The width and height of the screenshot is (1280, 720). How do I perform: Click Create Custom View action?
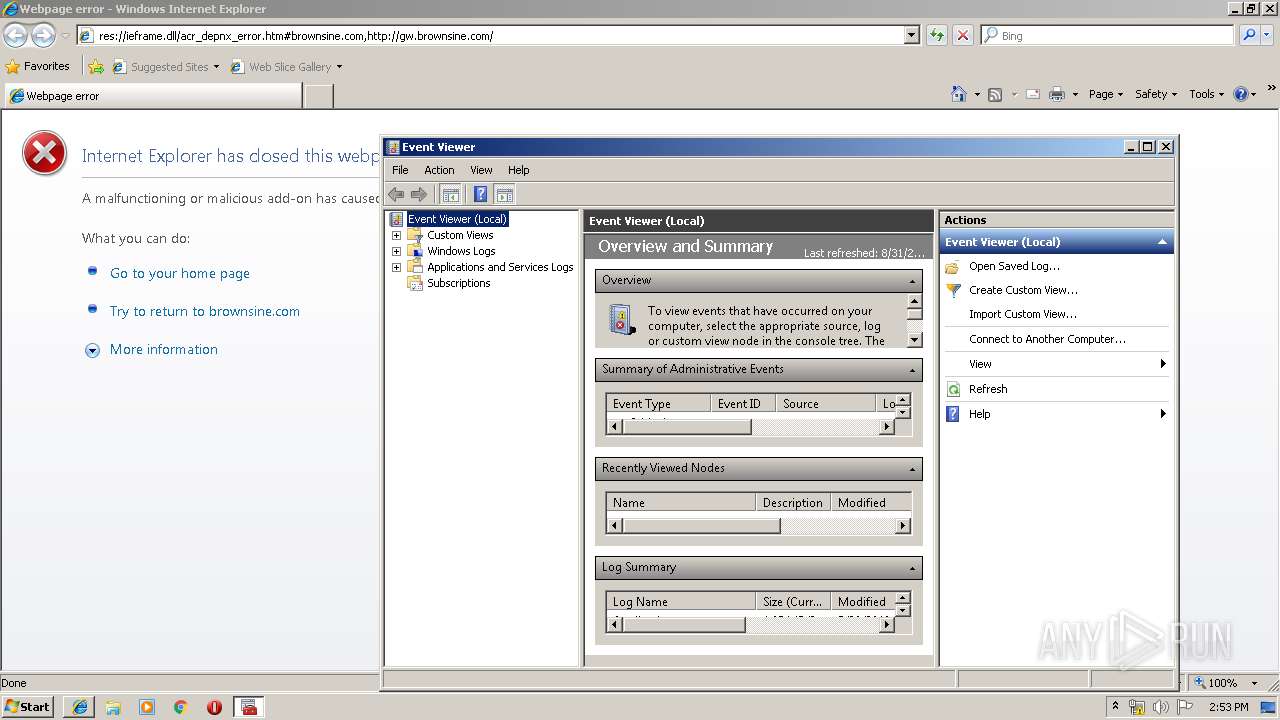pyautogui.click(x=1023, y=290)
